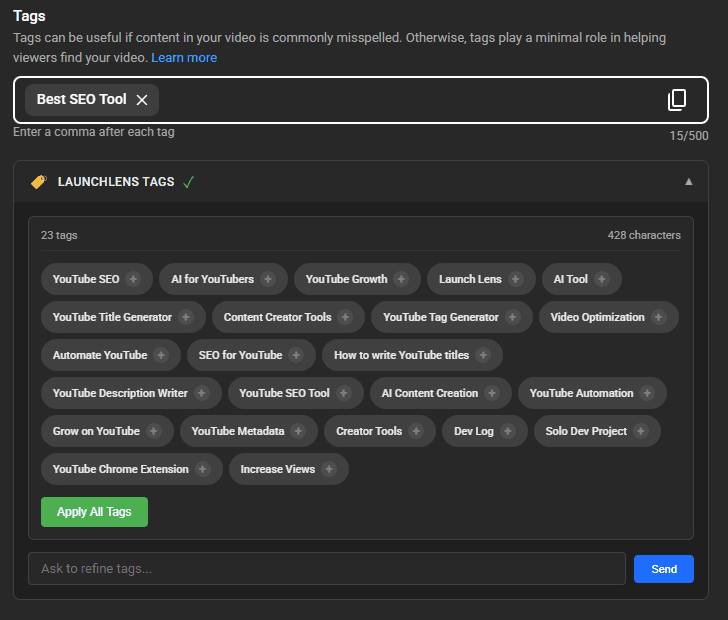Click the 428 characters count
This screenshot has width=728, height=620.
point(644,235)
